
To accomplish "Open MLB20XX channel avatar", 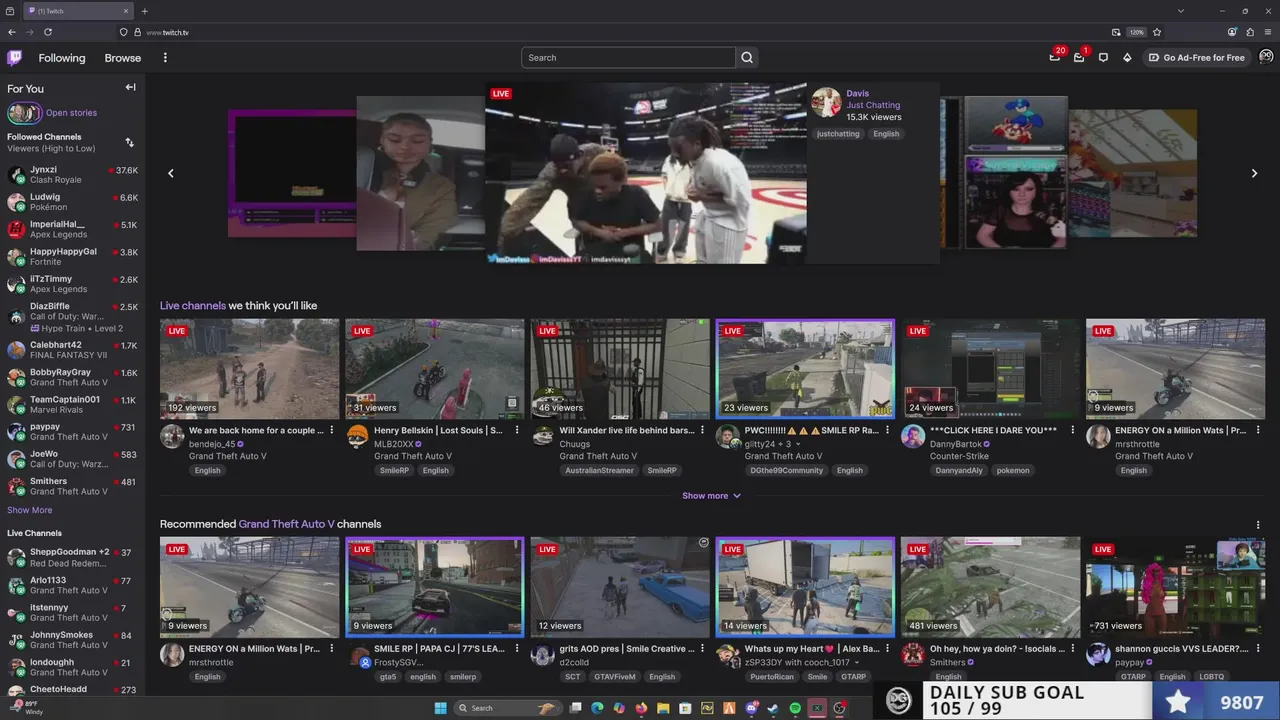I will pyautogui.click(x=358, y=436).
